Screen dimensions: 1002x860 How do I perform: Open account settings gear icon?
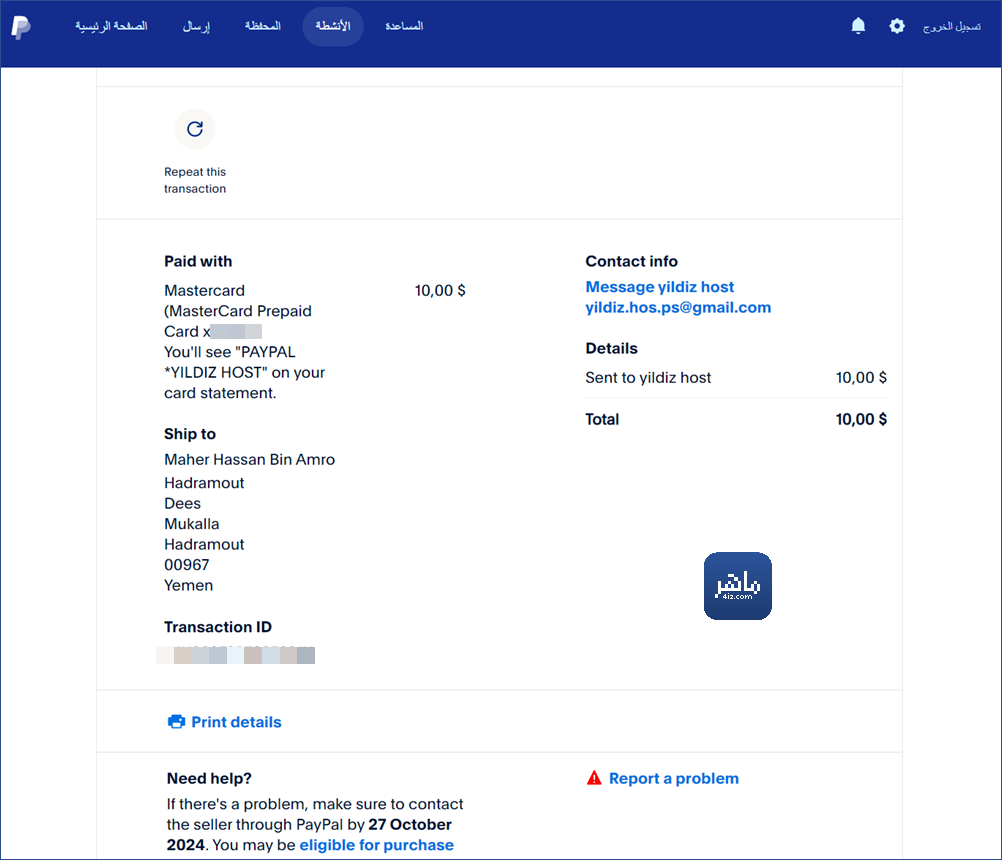click(897, 26)
